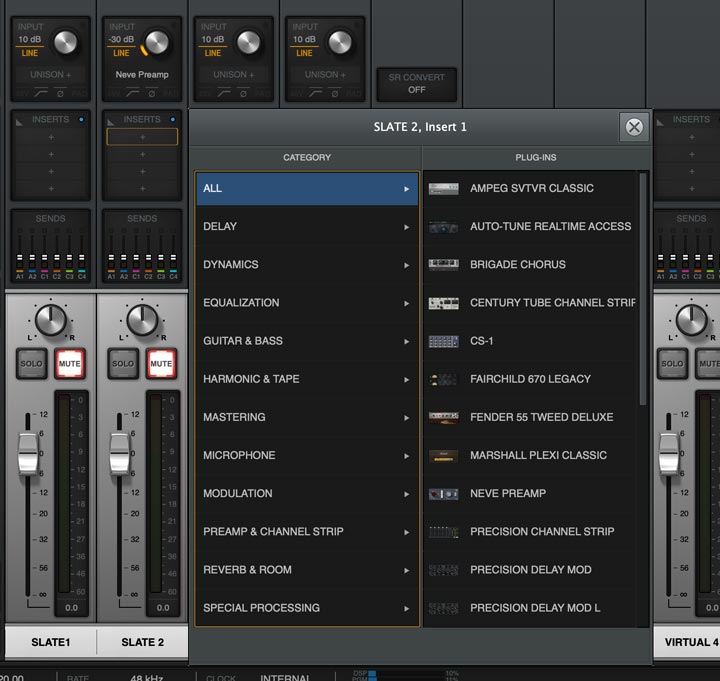
Task: Mute the VIRTUAL 4 channel
Action: point(708,364)
